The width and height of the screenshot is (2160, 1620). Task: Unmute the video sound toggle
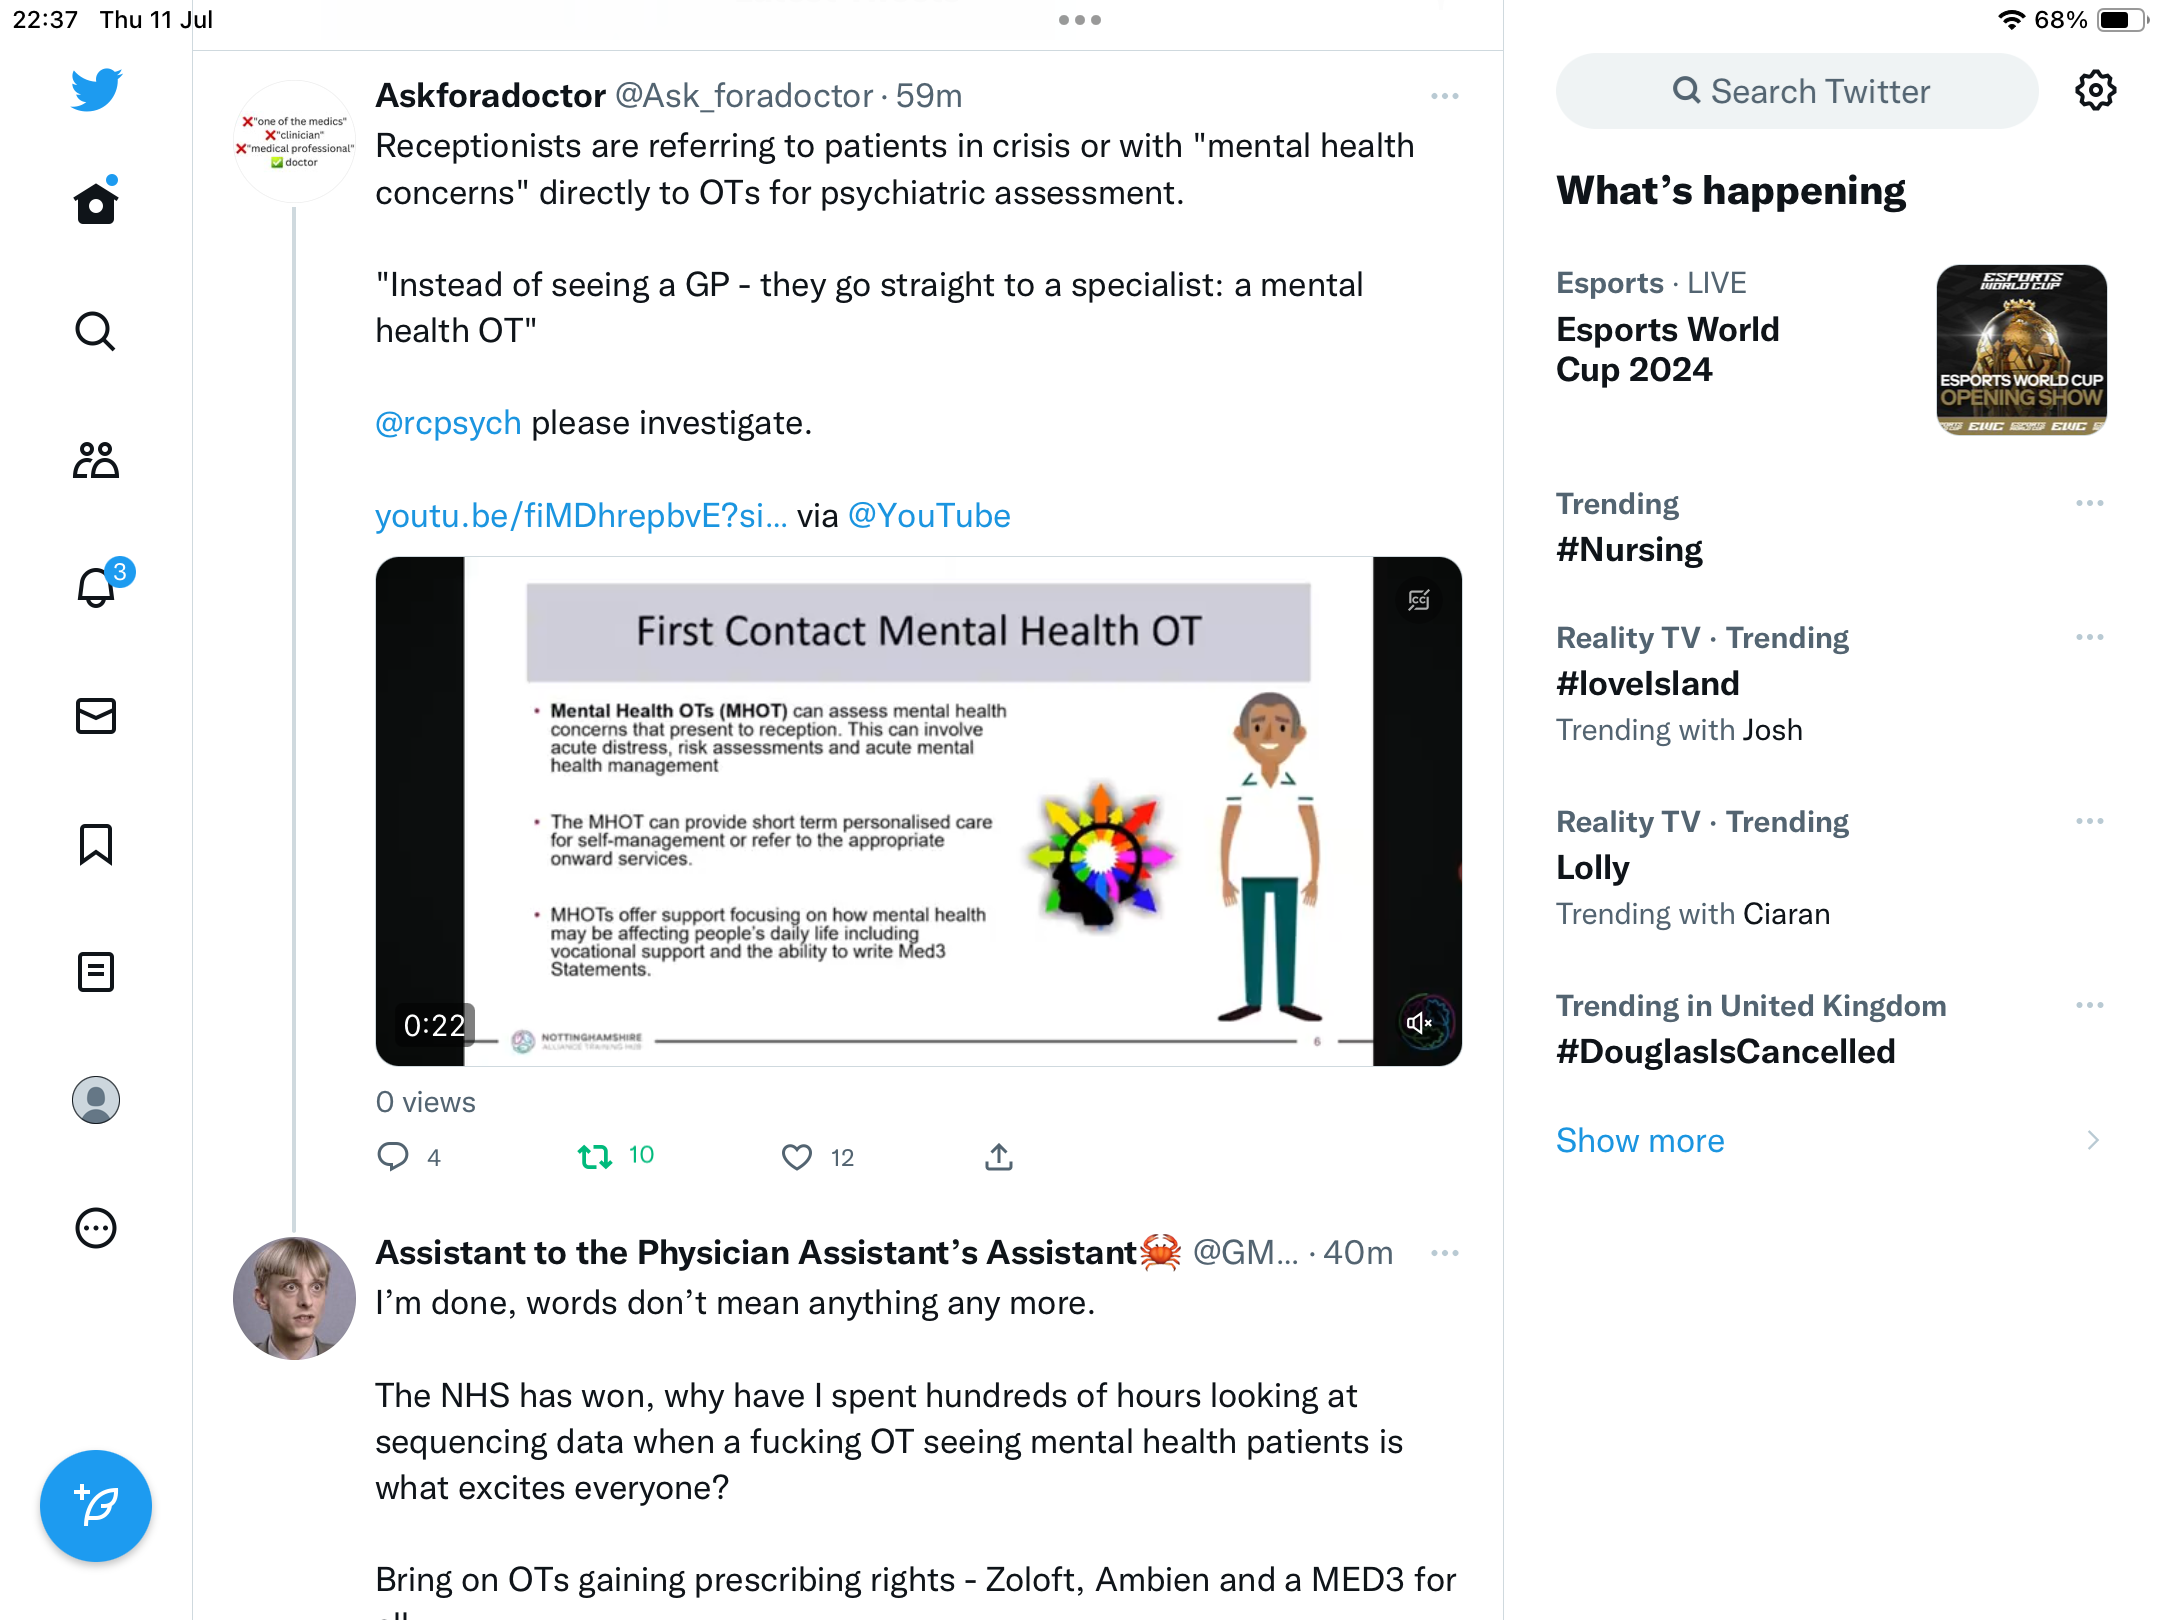(x=1421, y=1022)
